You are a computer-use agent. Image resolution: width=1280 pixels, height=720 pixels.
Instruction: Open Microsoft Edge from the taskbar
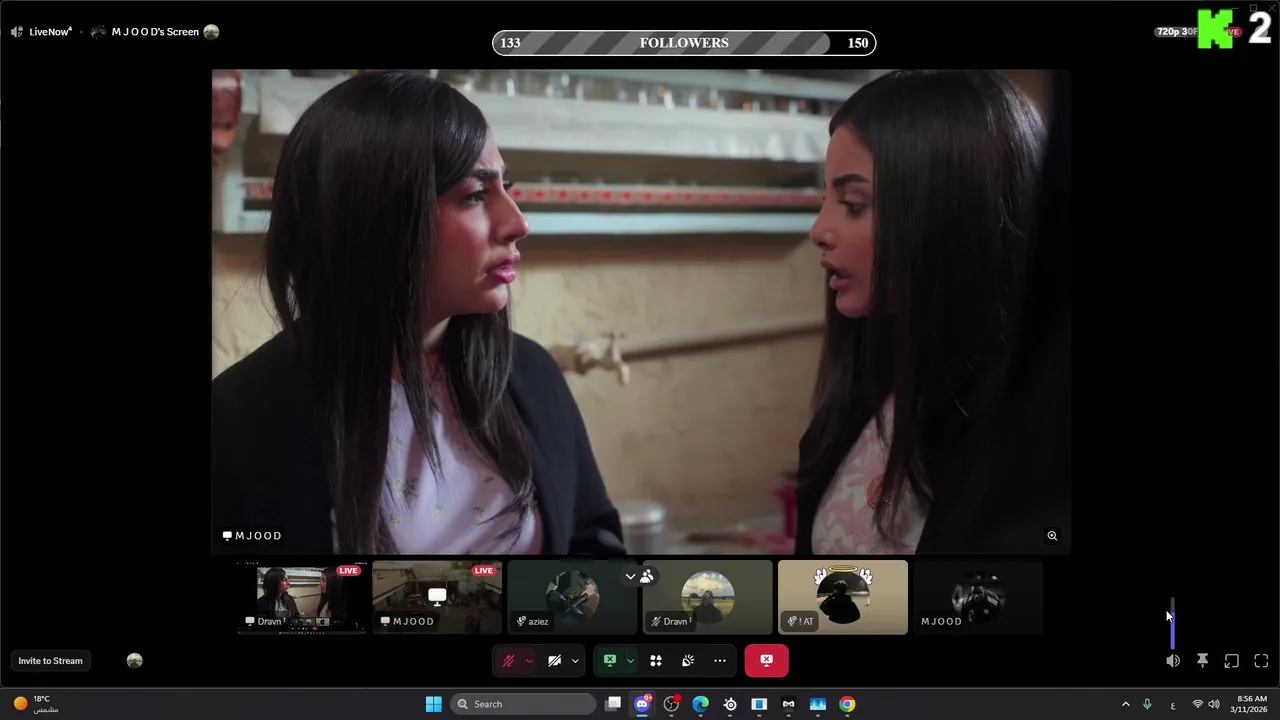(x=701, y=704)
